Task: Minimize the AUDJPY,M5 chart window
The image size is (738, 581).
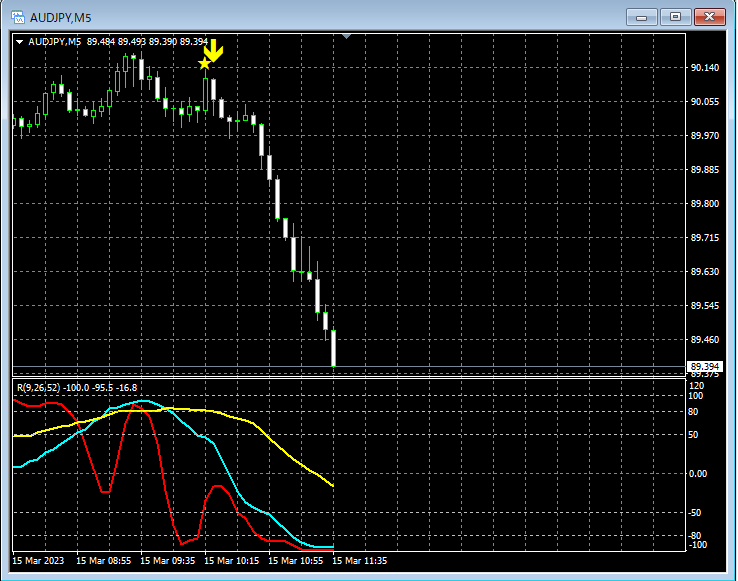Action: (x=641, y=17)
